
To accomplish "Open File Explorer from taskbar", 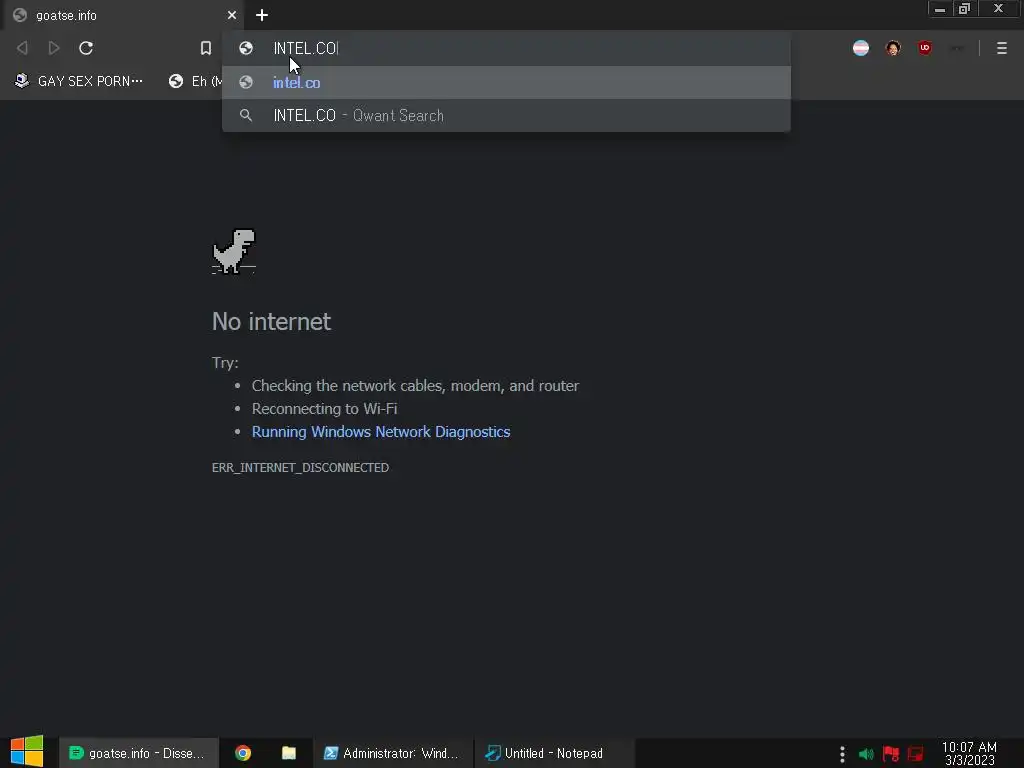I will pyautogui.click(x=289, y=753).
